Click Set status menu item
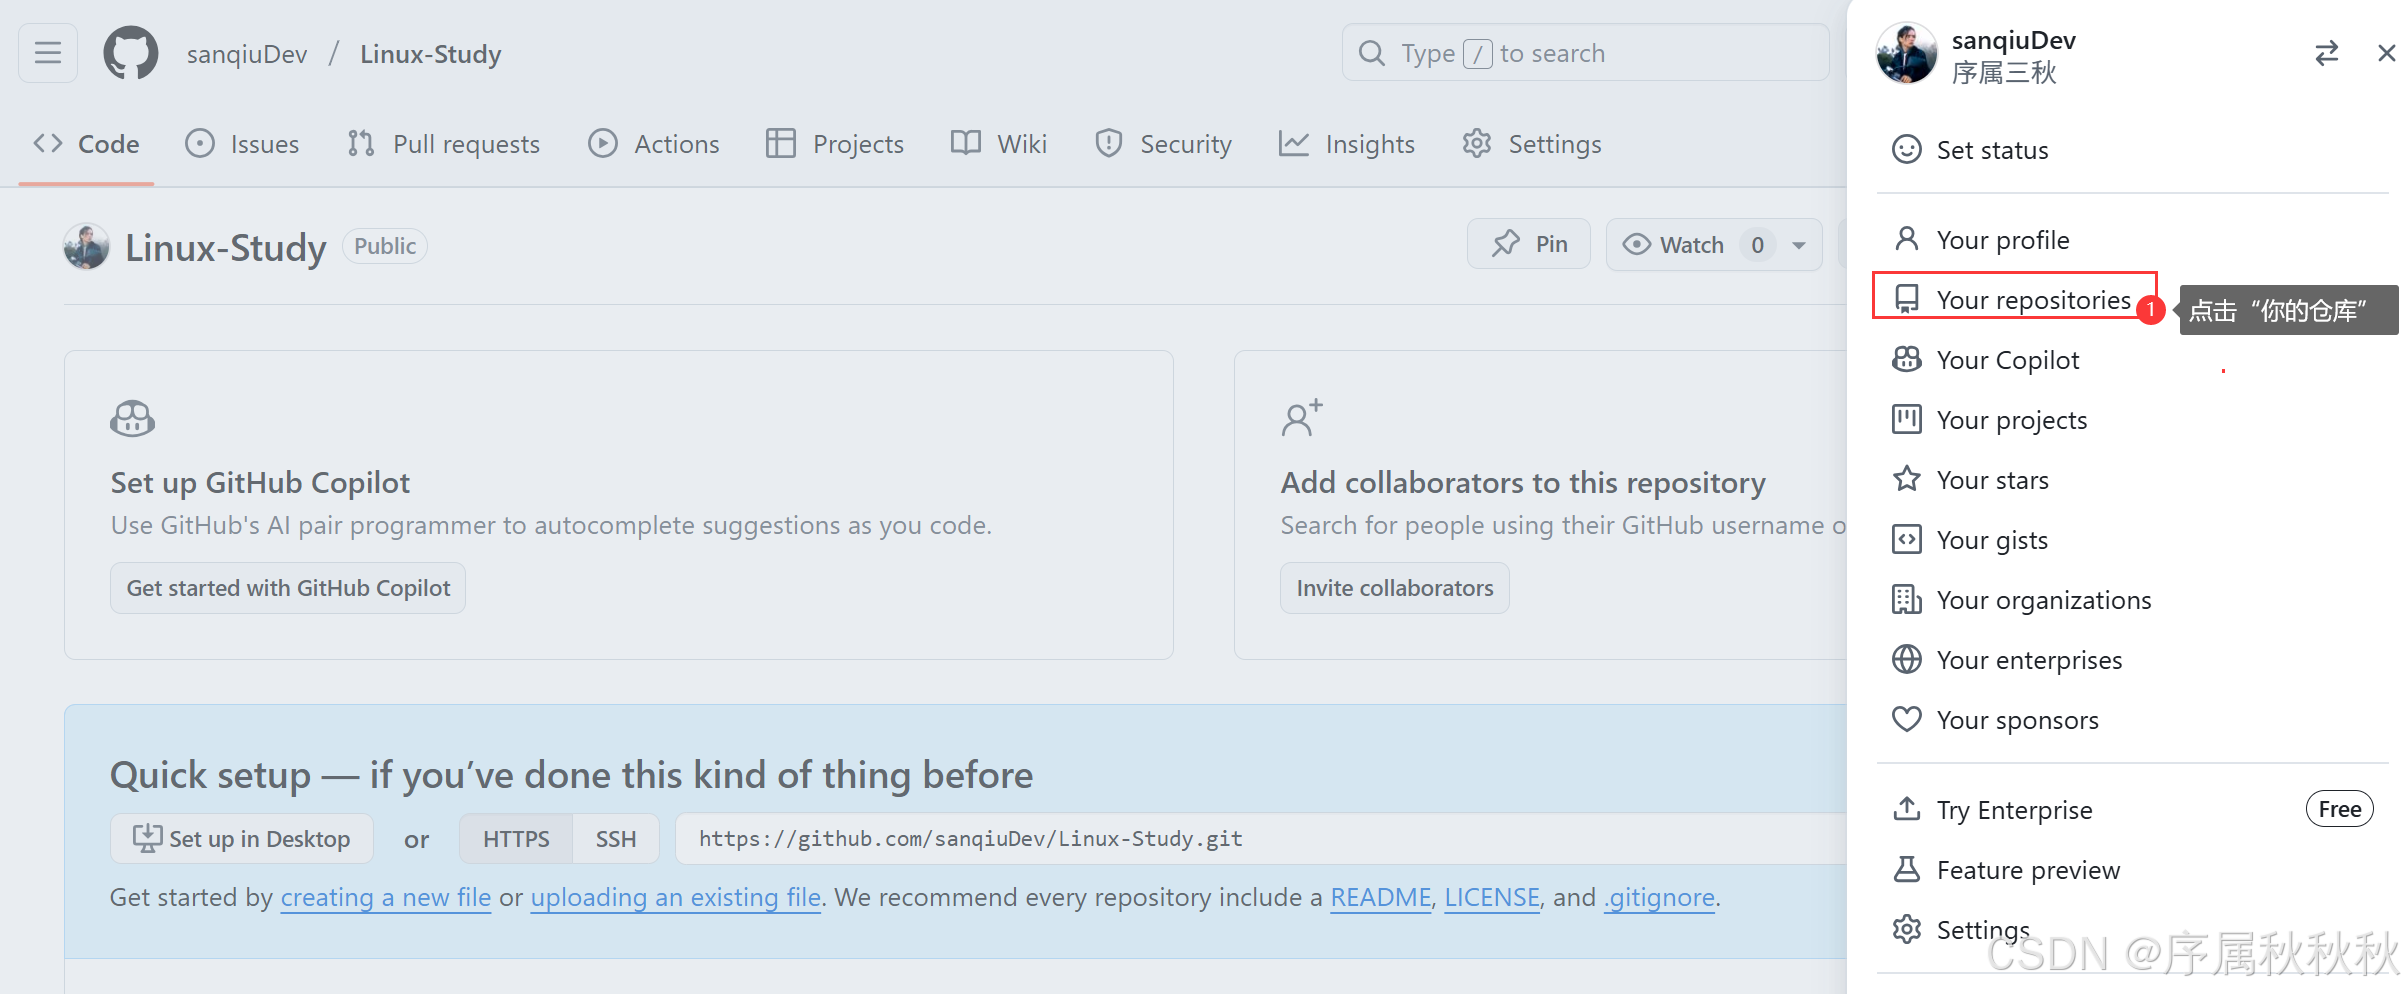The width and height of the screenshot is (2405, 994). point(2133,150)
